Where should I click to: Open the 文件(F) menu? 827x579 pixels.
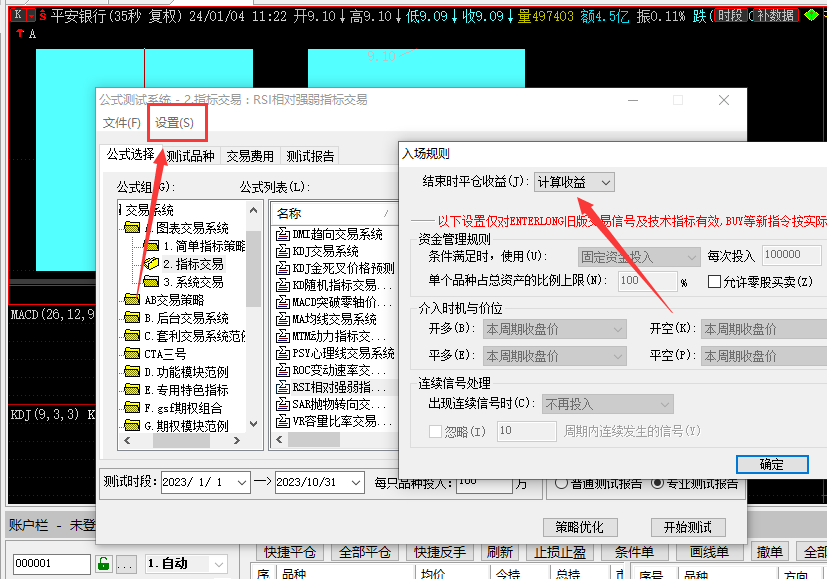click(121, 123)
